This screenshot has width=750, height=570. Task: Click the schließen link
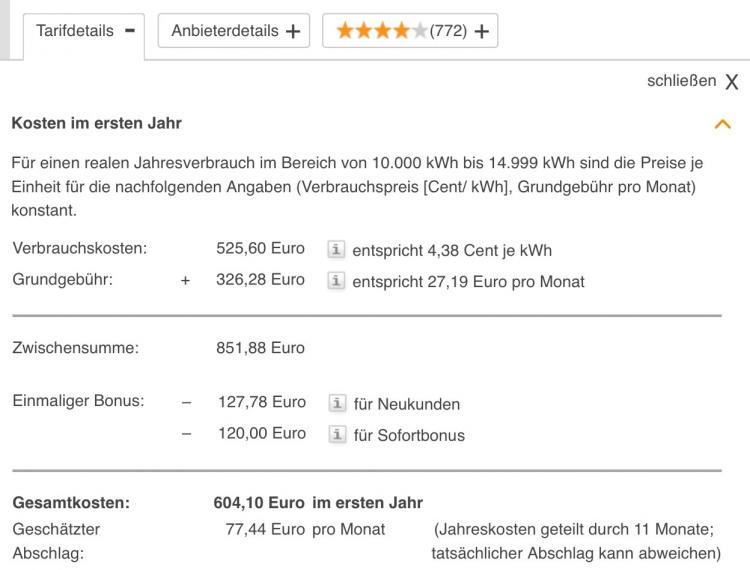(x=681, y=81)
